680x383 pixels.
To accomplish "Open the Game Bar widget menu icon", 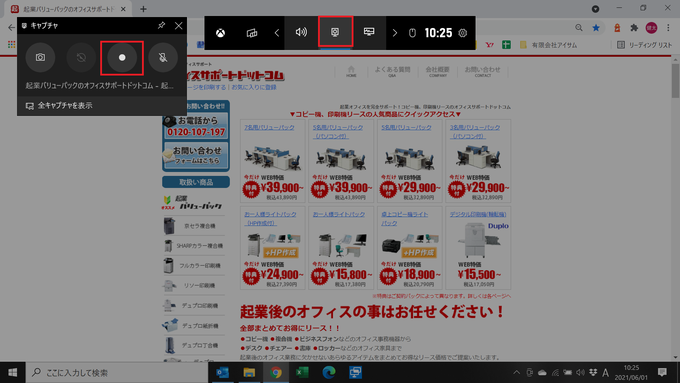I will 252,33.
